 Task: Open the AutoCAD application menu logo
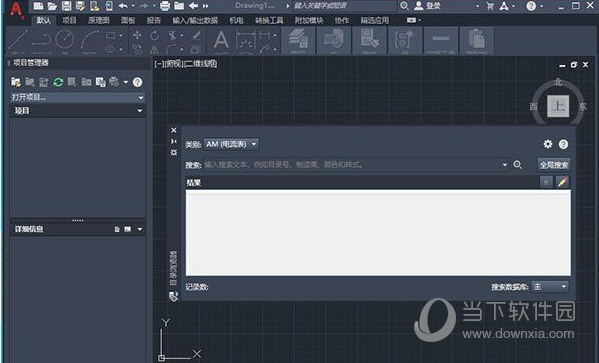[16, 10]
